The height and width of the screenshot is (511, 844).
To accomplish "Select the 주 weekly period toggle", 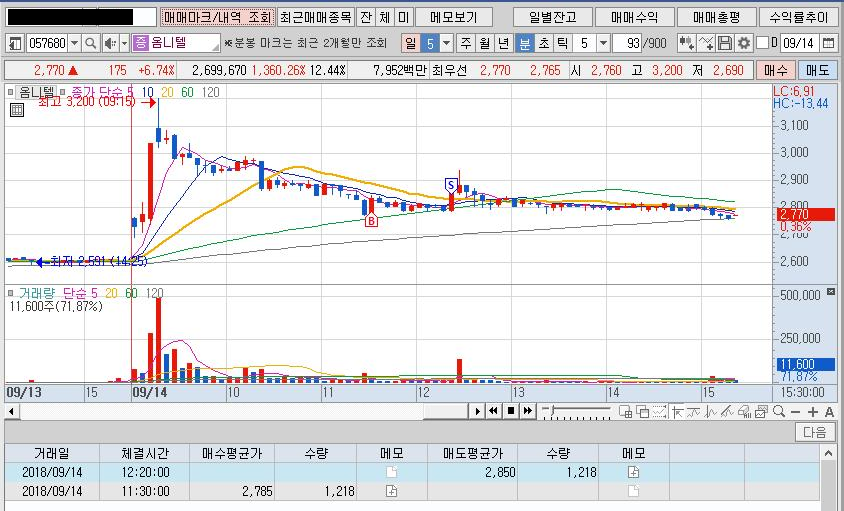I will [x=466, y=43].
